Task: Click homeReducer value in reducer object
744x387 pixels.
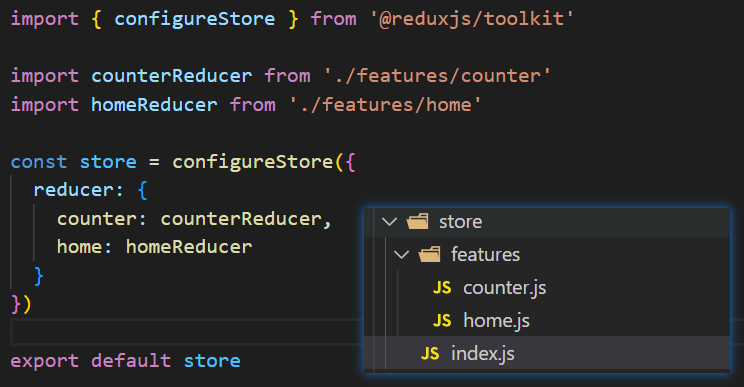Action: point(189,247)
